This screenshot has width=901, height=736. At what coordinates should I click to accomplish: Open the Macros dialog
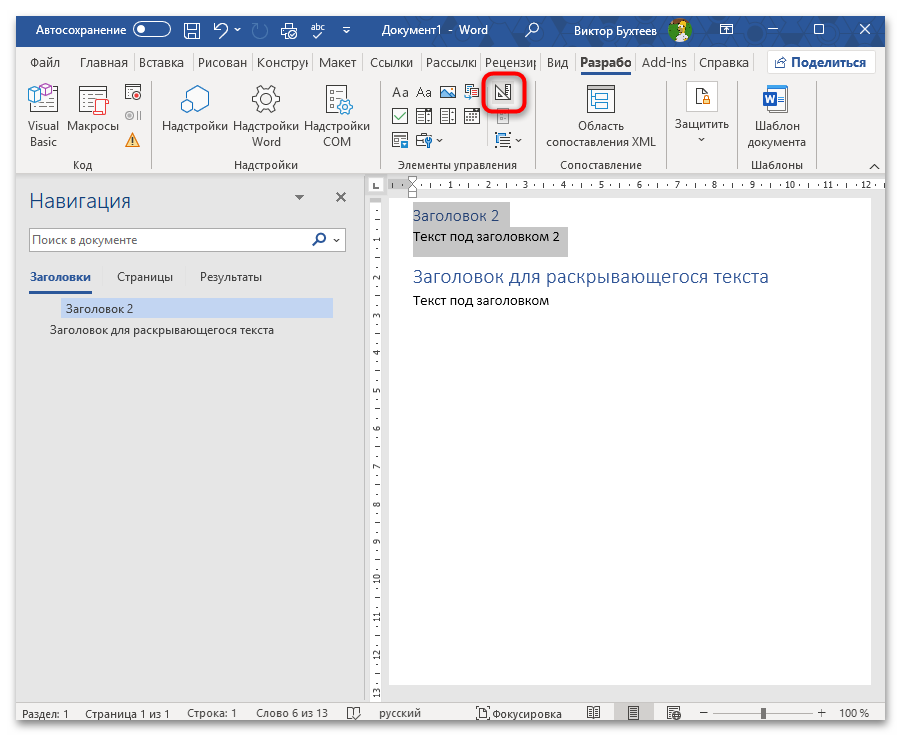pyautogui.click(x=93, y=116)
